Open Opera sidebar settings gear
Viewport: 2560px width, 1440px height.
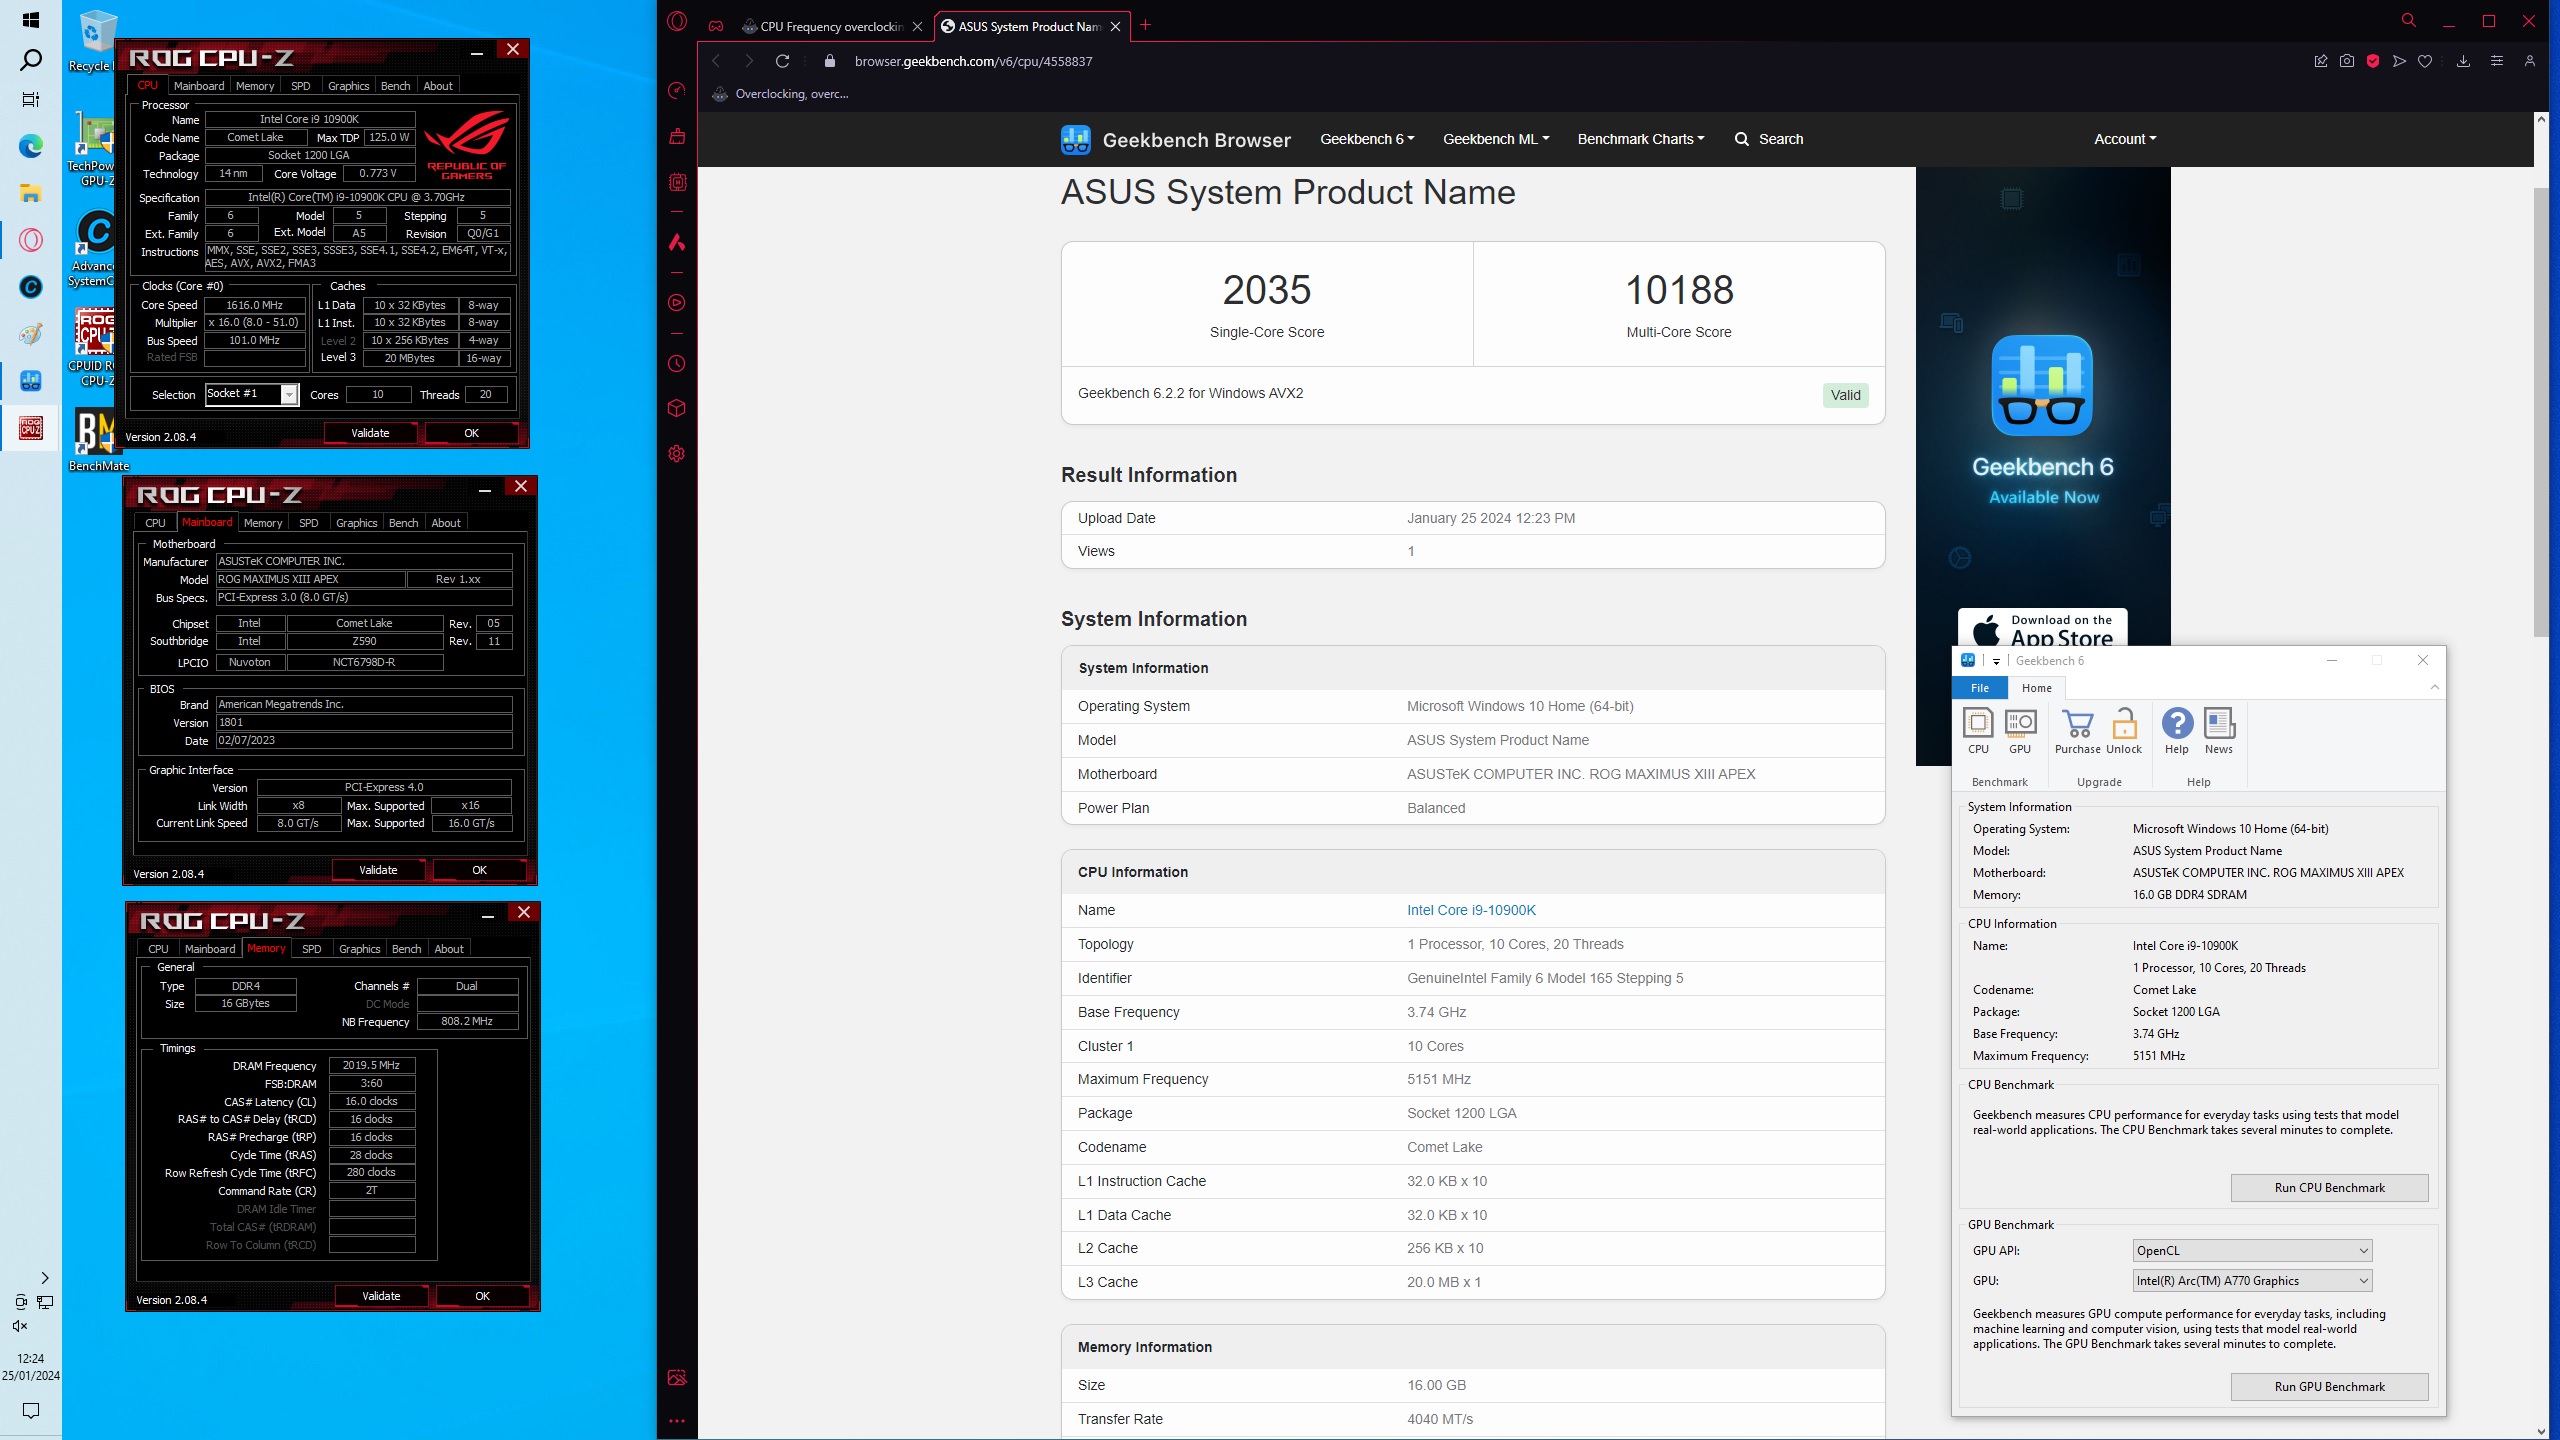click(x=677, y=453)
